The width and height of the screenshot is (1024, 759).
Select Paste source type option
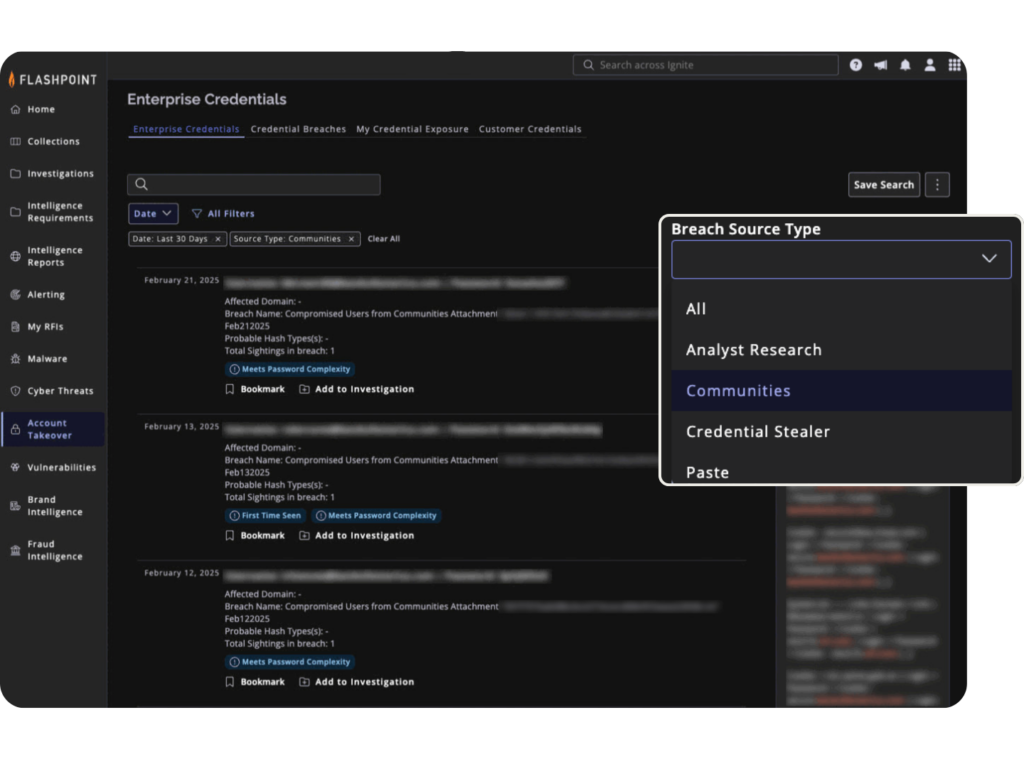point(841,469)
